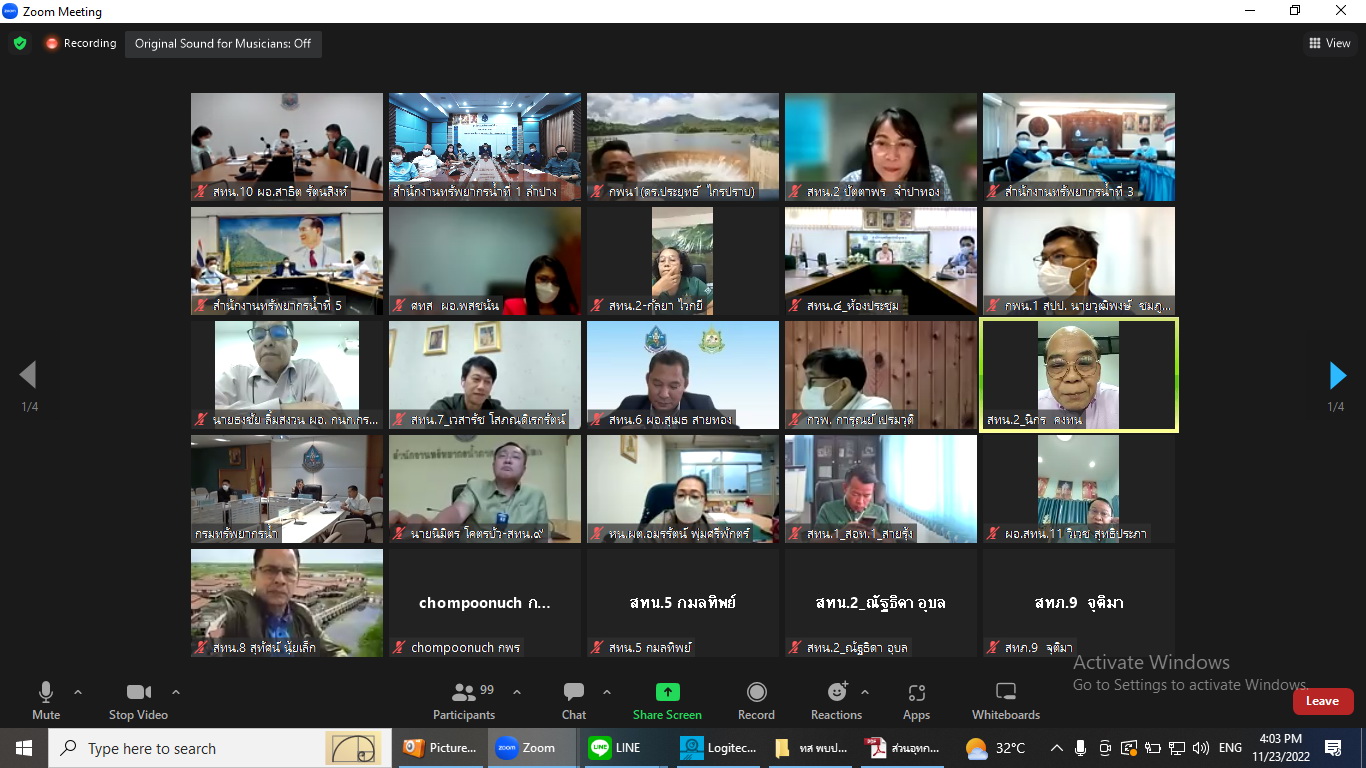
Task: Select the สทน.2_ณัฐธิดา อุบล tile
Action: coord(881,603)
